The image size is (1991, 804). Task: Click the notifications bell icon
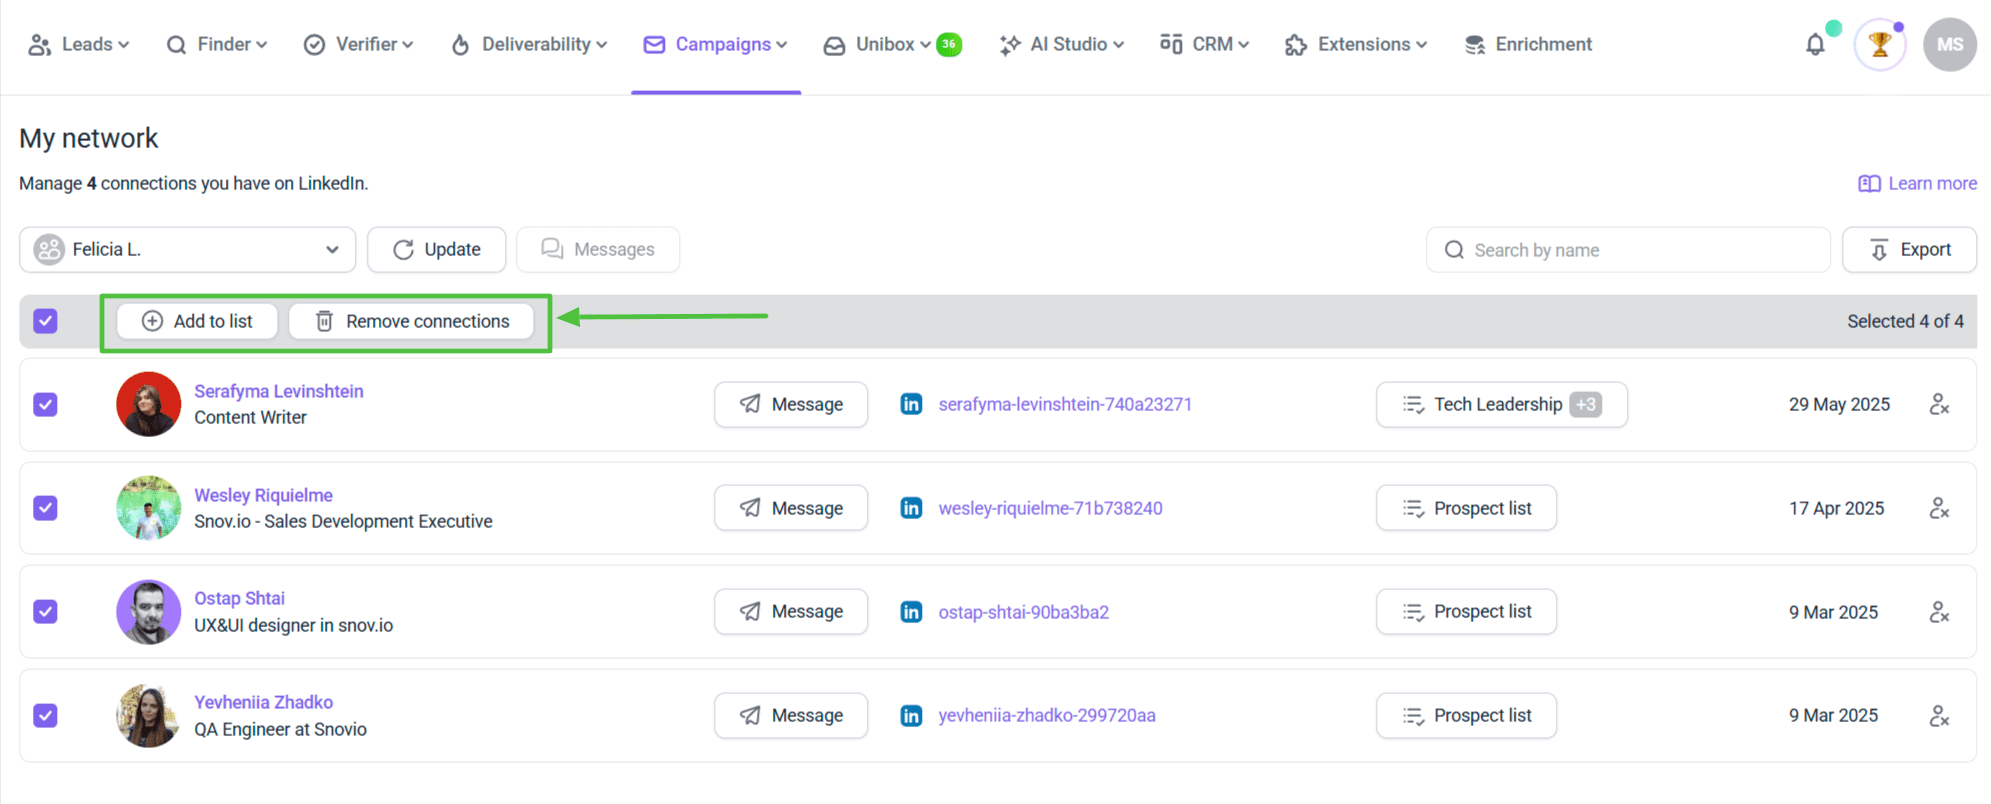pos(1815,45)
